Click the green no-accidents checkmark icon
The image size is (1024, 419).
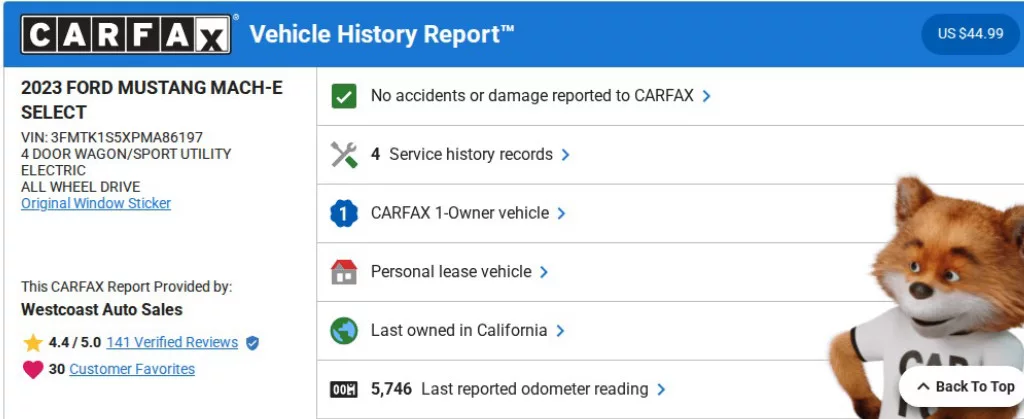pos(344,96)
